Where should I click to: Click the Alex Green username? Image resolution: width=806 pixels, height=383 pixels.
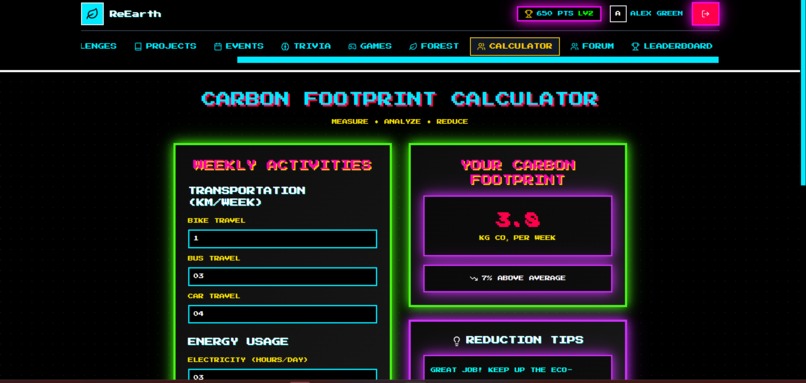[656, 14]
